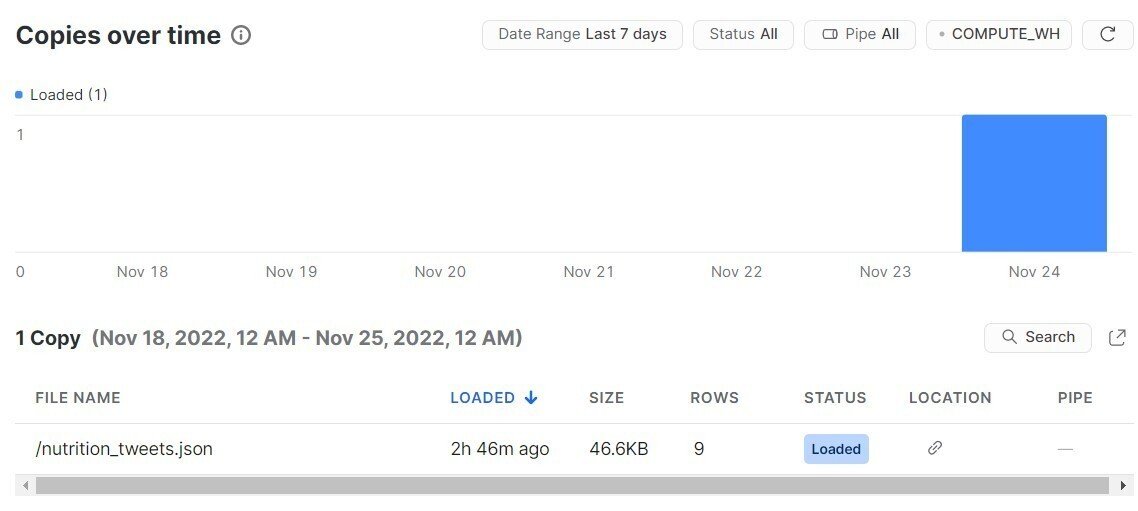This screenshot has width=1138, height=511.
Task: Open the Pipe All filter dropdown
Action: [859, 34]
